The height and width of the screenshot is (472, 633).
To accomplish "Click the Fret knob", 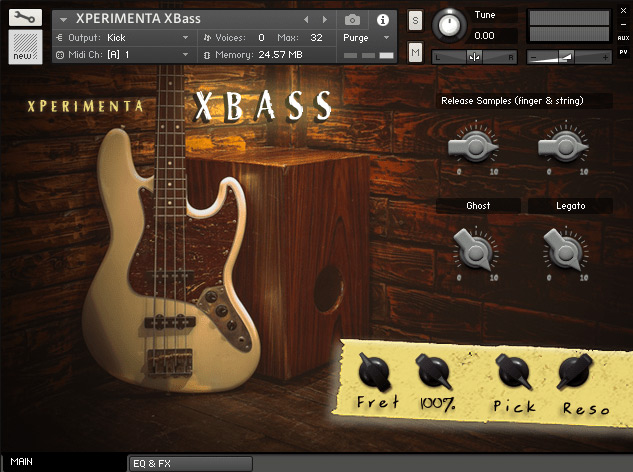I will [376, 373].
